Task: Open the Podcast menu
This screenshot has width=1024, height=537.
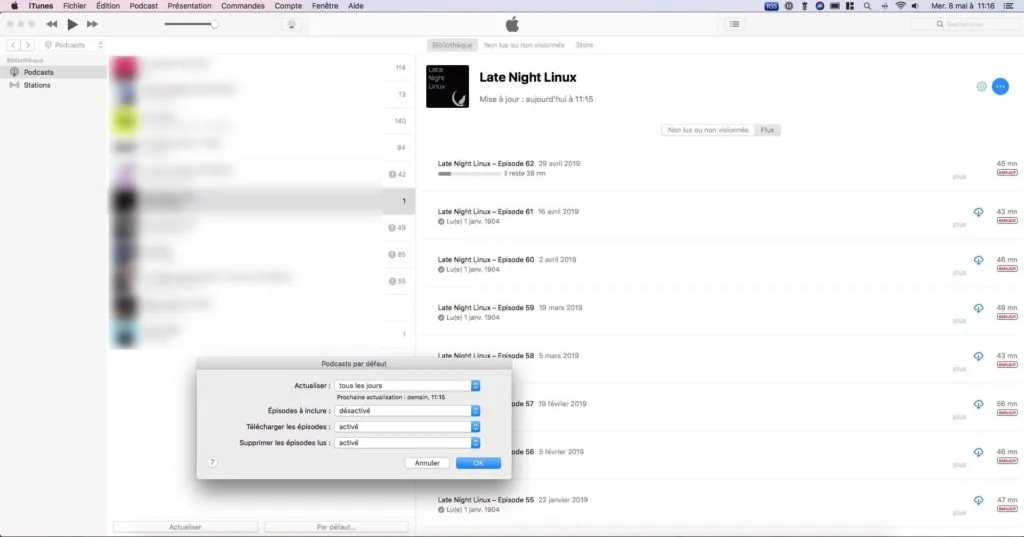Action: pos(144,6)
